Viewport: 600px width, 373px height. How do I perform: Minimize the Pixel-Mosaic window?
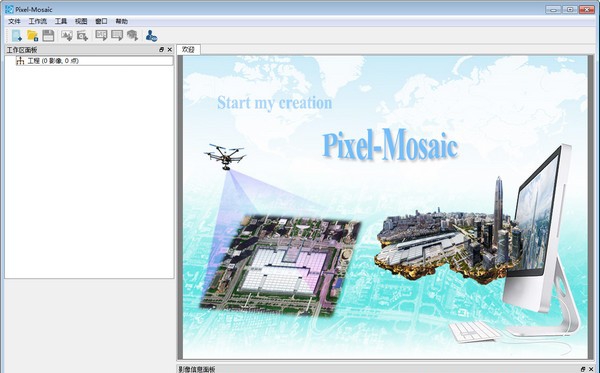(x=553, y=9)
